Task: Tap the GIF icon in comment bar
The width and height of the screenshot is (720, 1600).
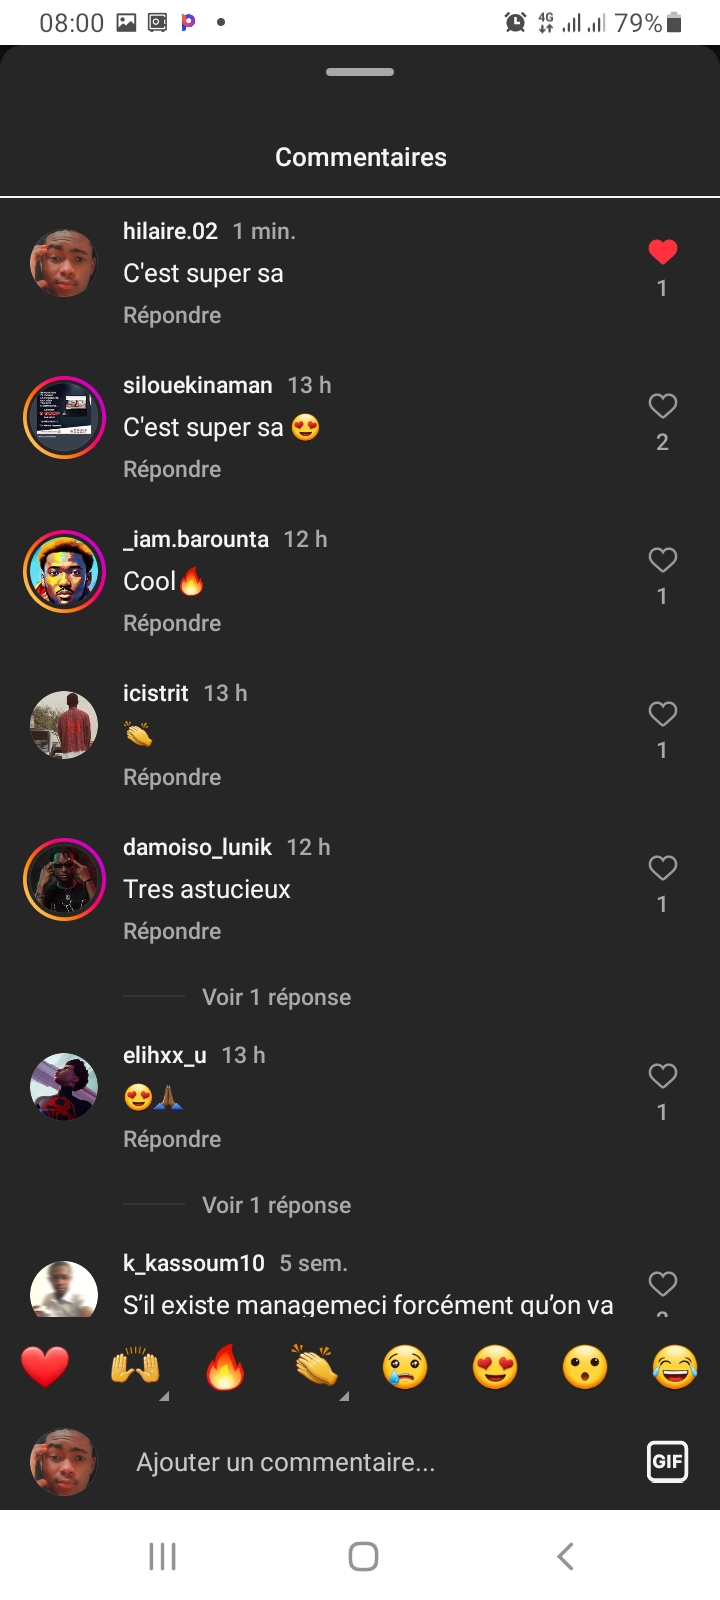Action: (x=667, y=1461)
